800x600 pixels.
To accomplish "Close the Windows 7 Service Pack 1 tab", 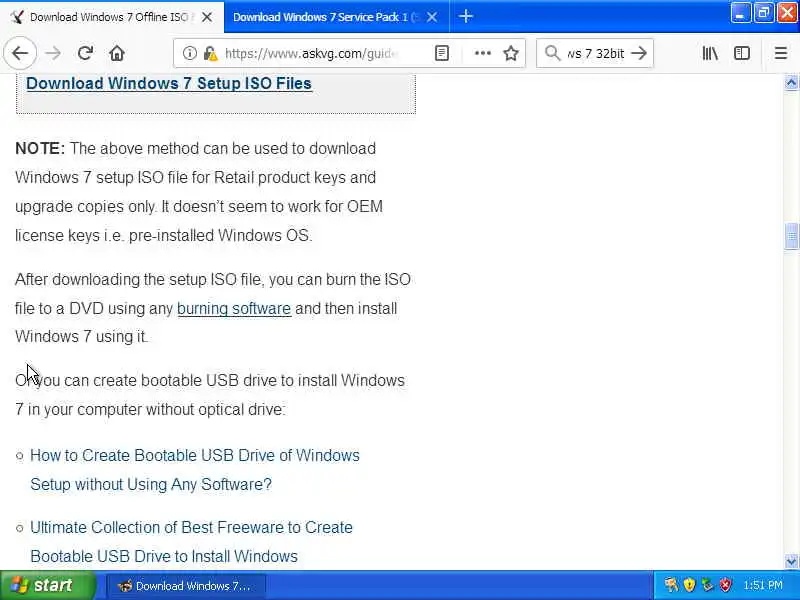I will (432, 17).
